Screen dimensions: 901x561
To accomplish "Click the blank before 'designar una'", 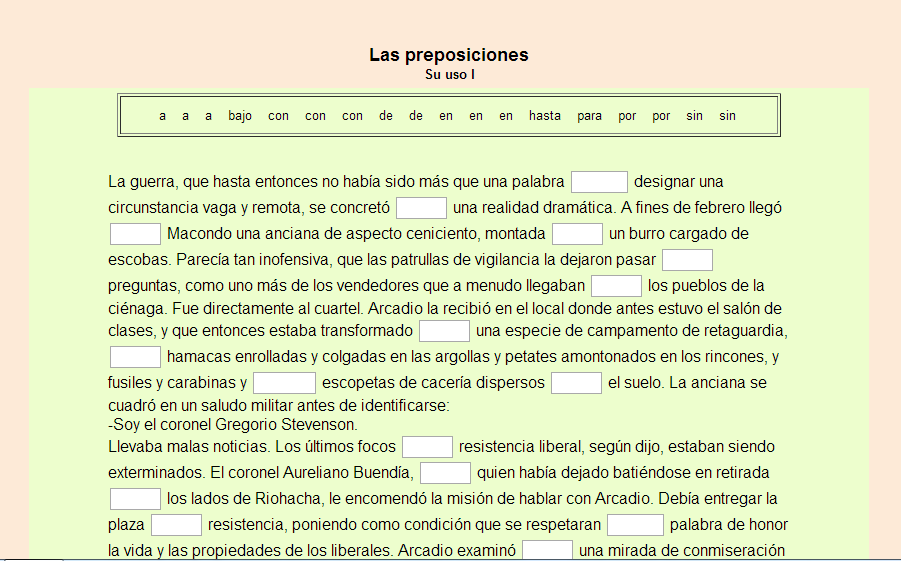I will tap(599, 182).
